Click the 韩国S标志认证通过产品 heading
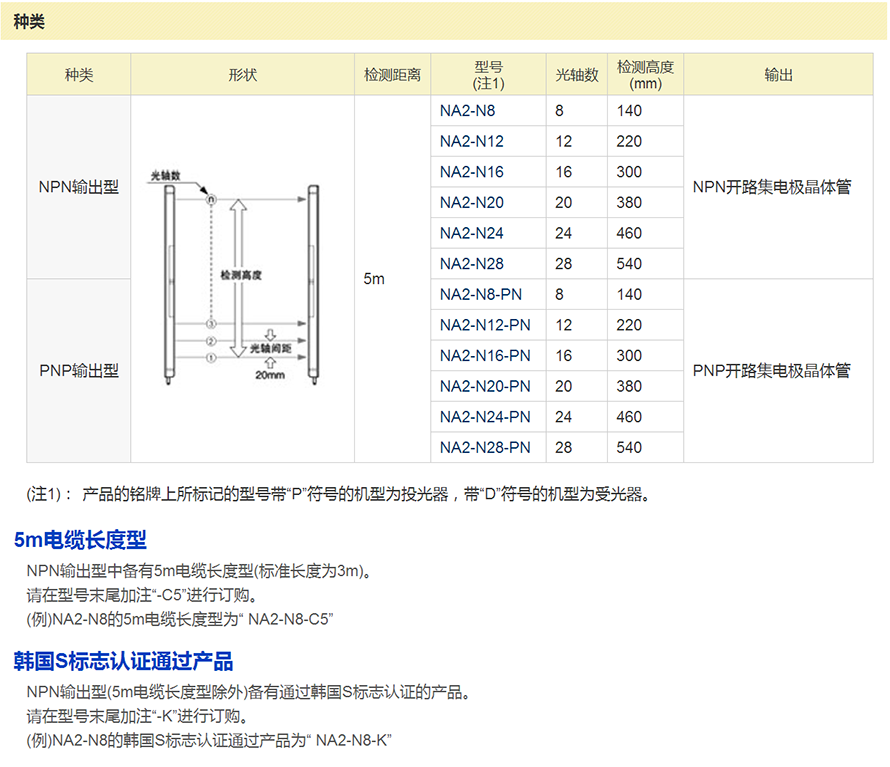 123,661
